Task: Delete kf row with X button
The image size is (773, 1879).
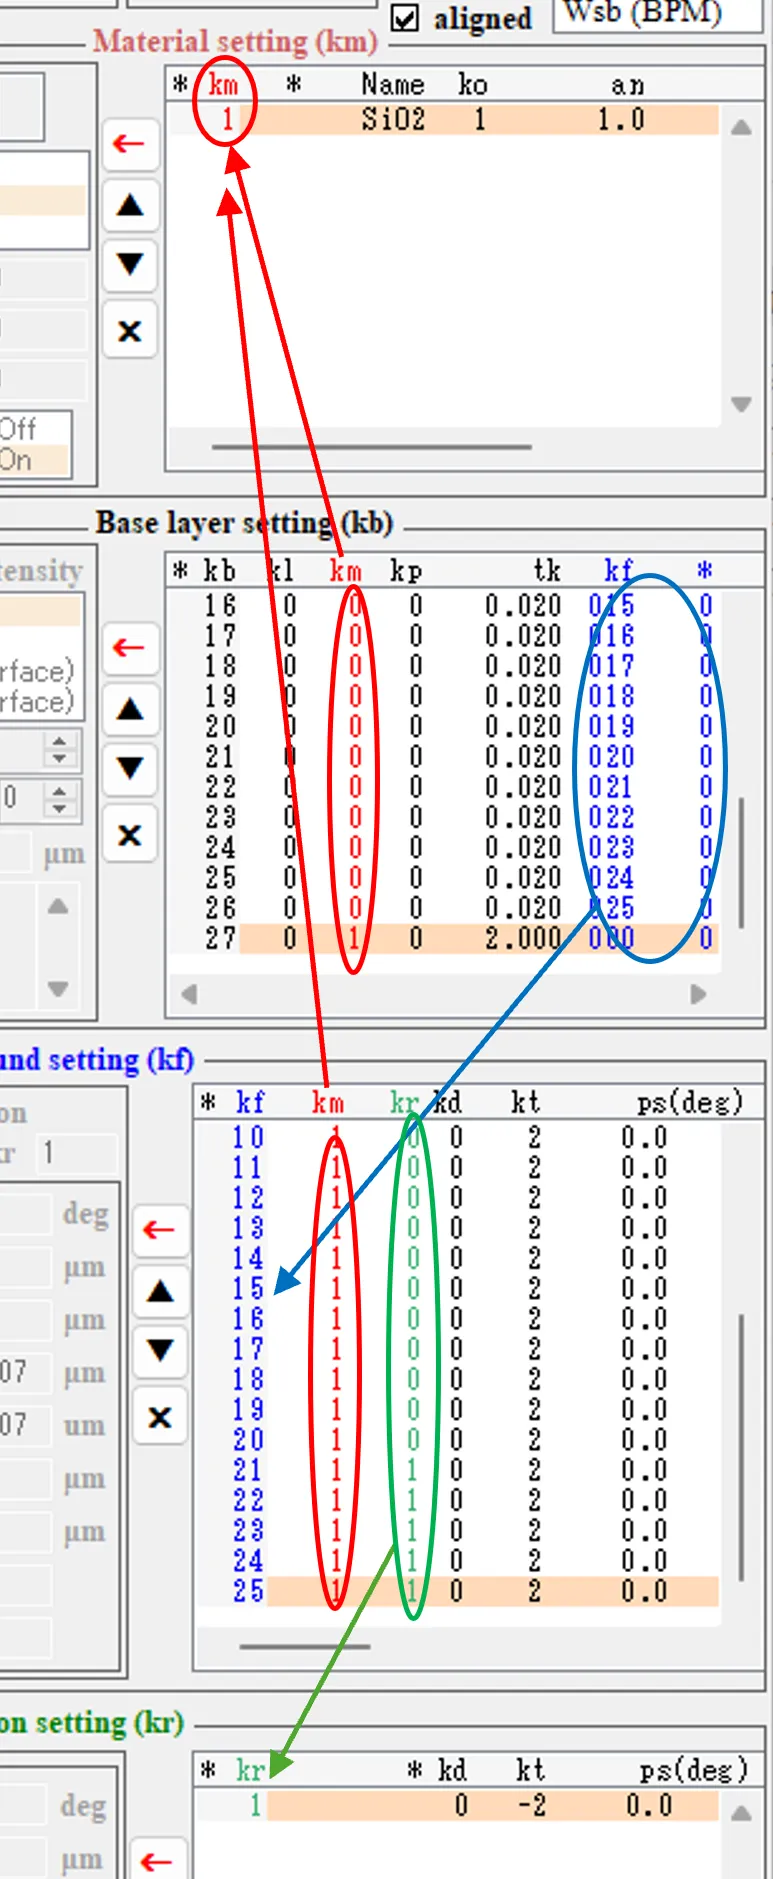Action: (x=160, y=1417)
